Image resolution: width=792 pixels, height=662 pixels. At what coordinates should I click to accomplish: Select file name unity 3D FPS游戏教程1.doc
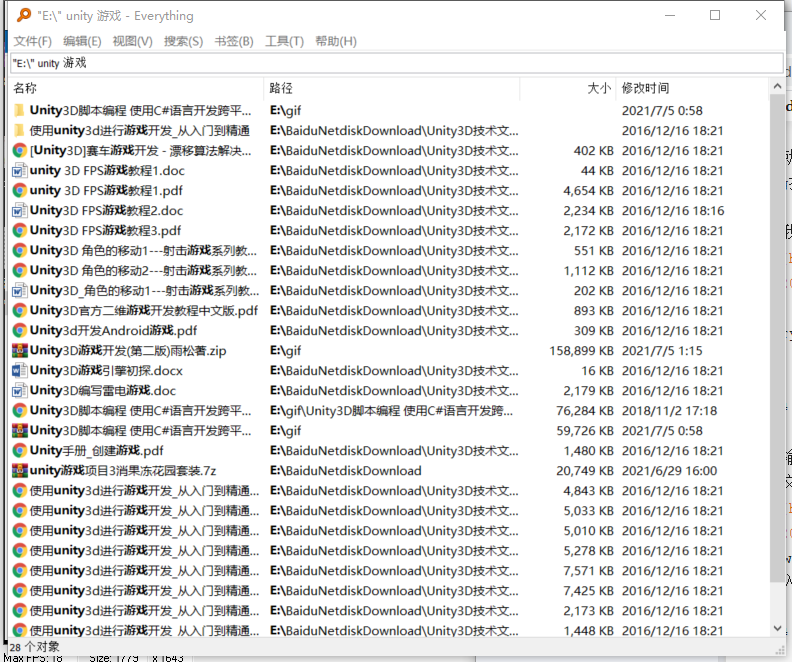[107, 171]
